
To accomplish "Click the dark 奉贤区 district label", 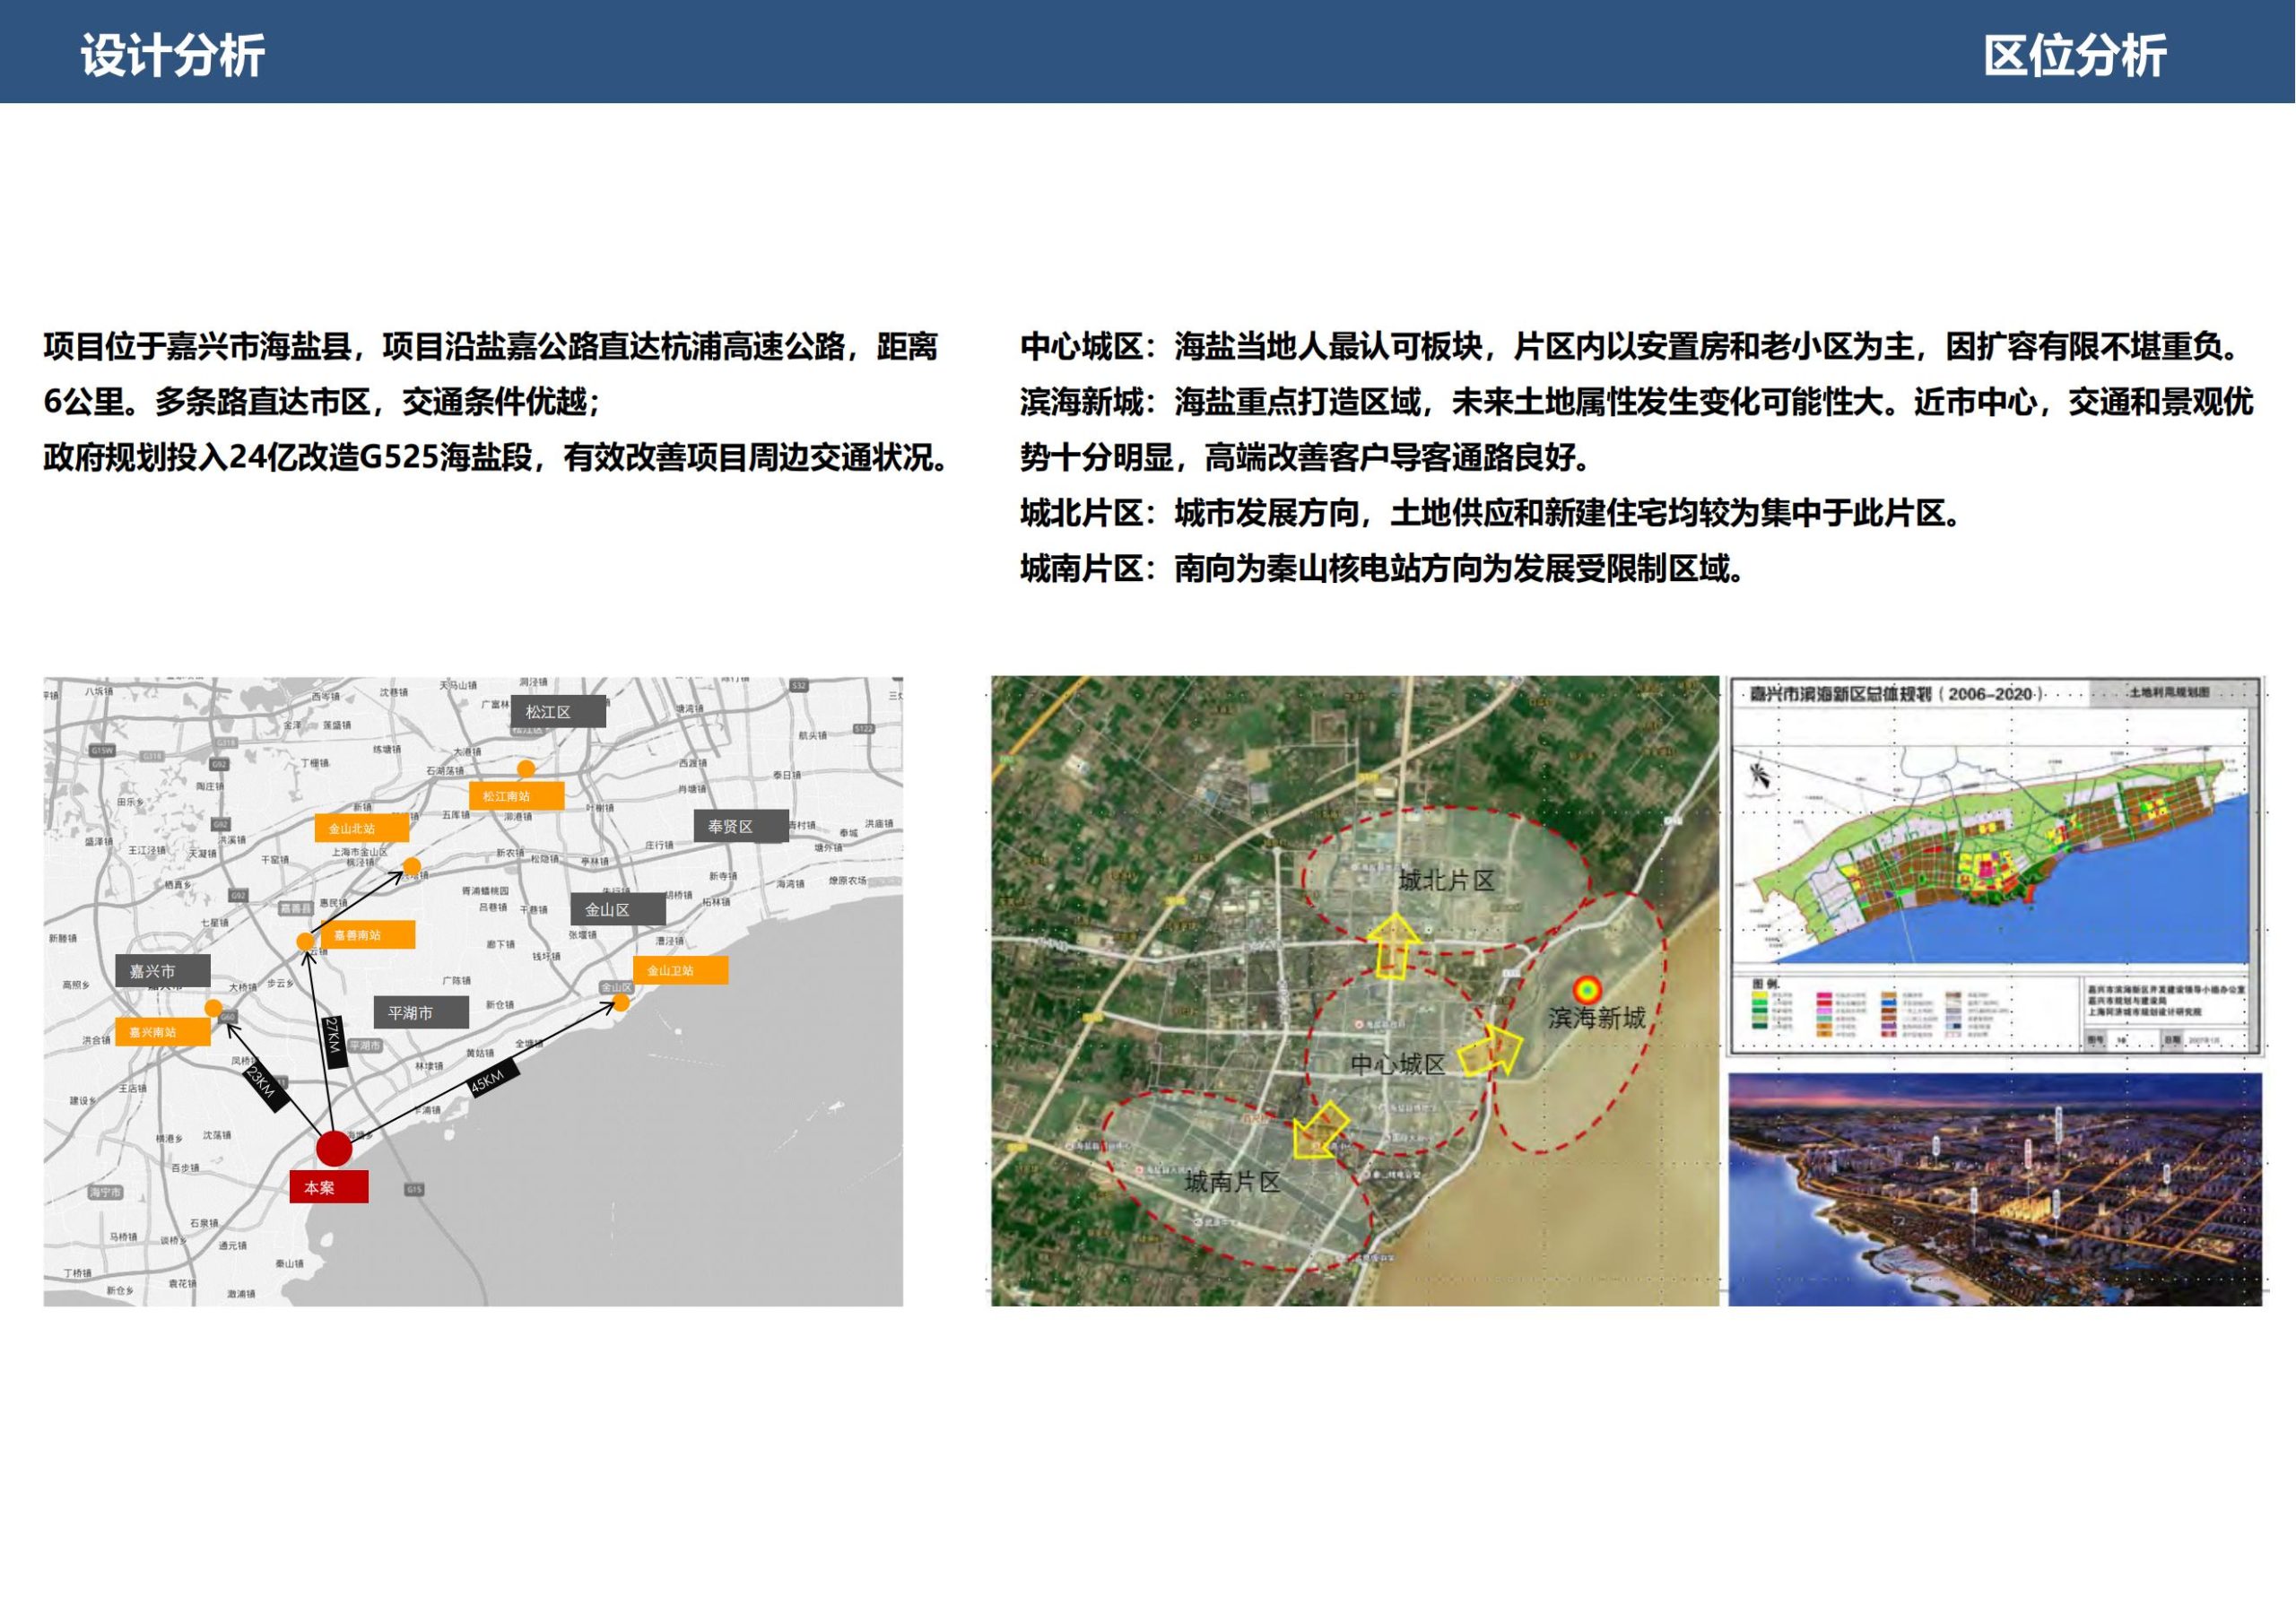I will [x=740, y=827].
